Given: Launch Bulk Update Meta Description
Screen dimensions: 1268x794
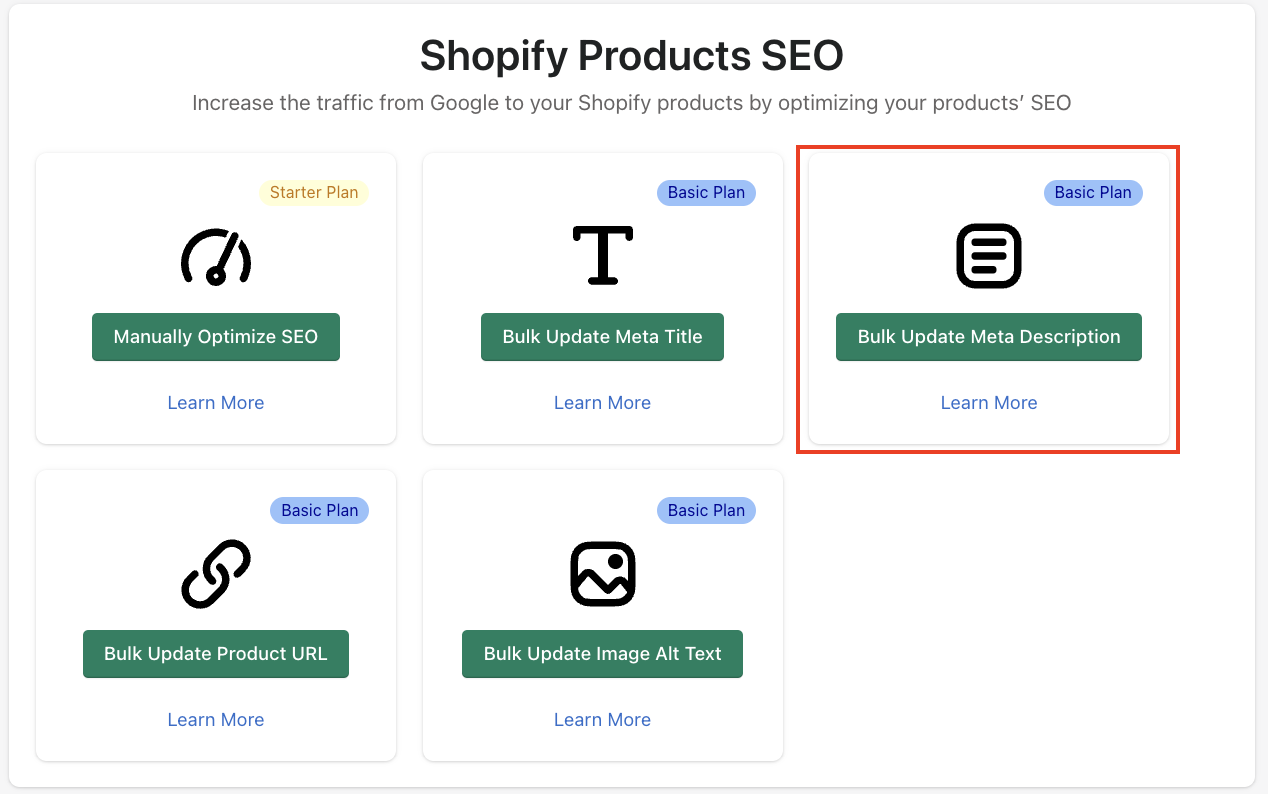Looking at the screenshot, I should point(989,337).
